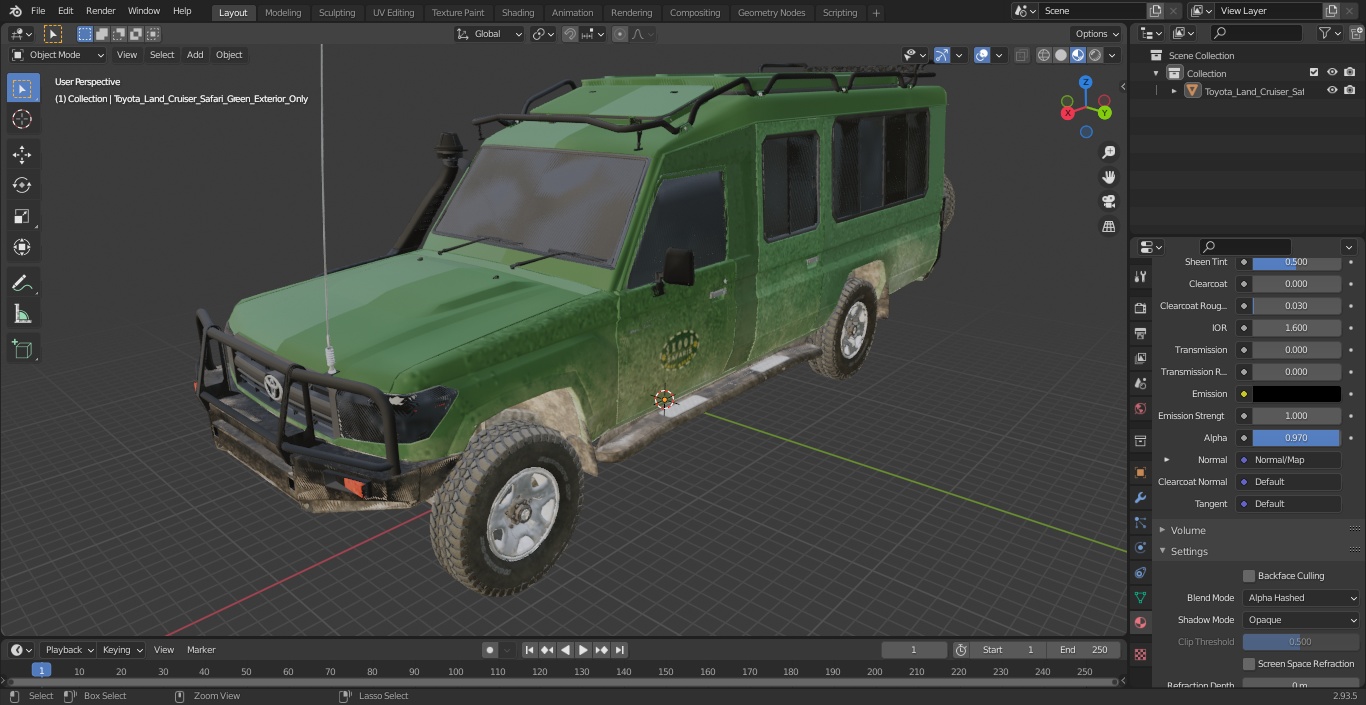Open the Physics properties tab
The width and height of the screenshot is (1366, 705).
1140,547
